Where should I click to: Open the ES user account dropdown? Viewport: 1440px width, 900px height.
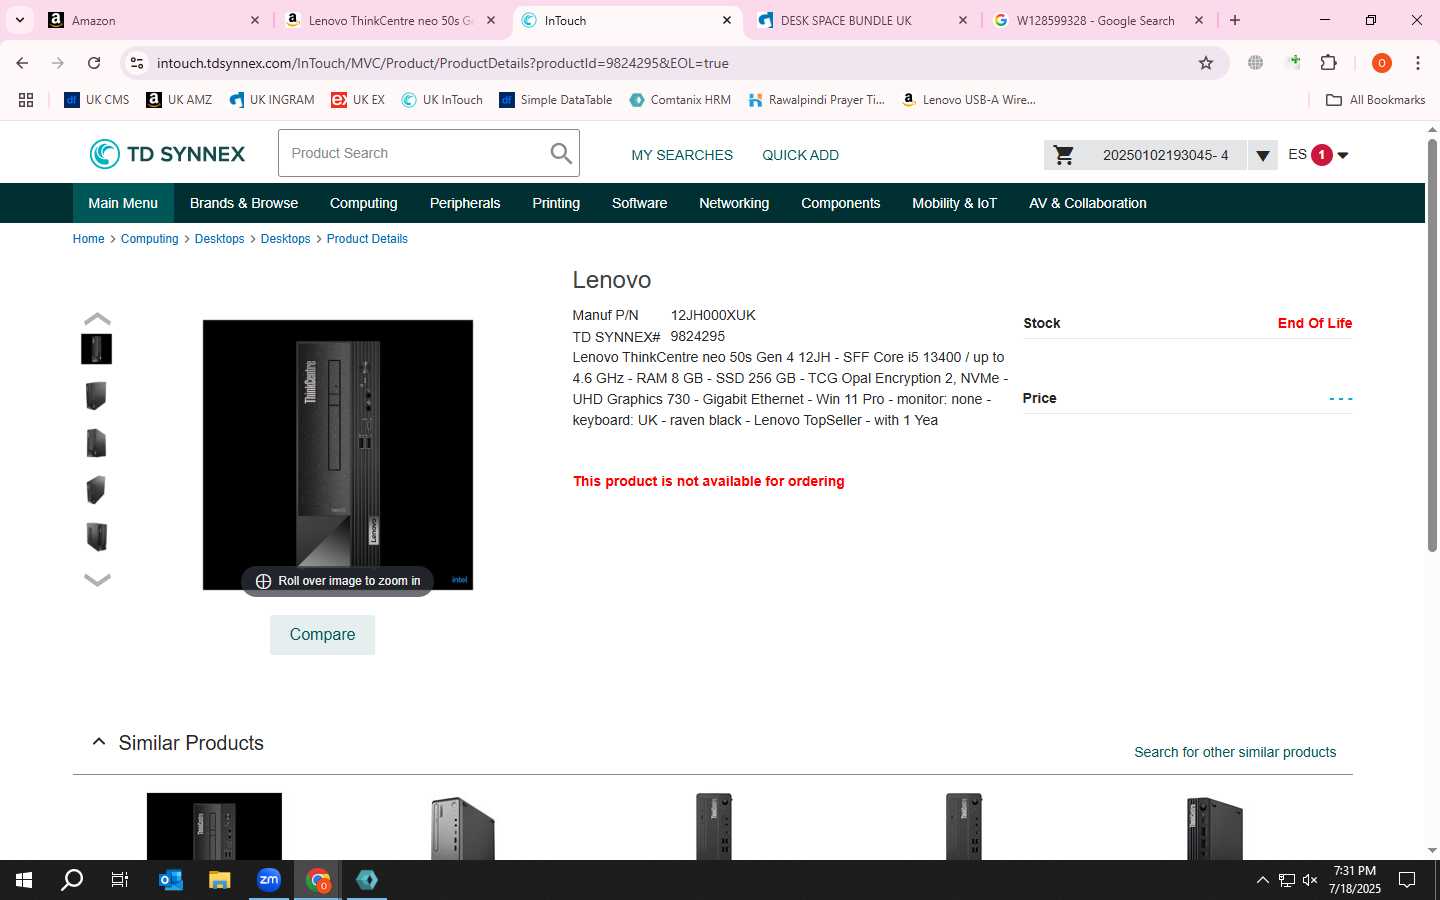click(x=1318, y=155)
